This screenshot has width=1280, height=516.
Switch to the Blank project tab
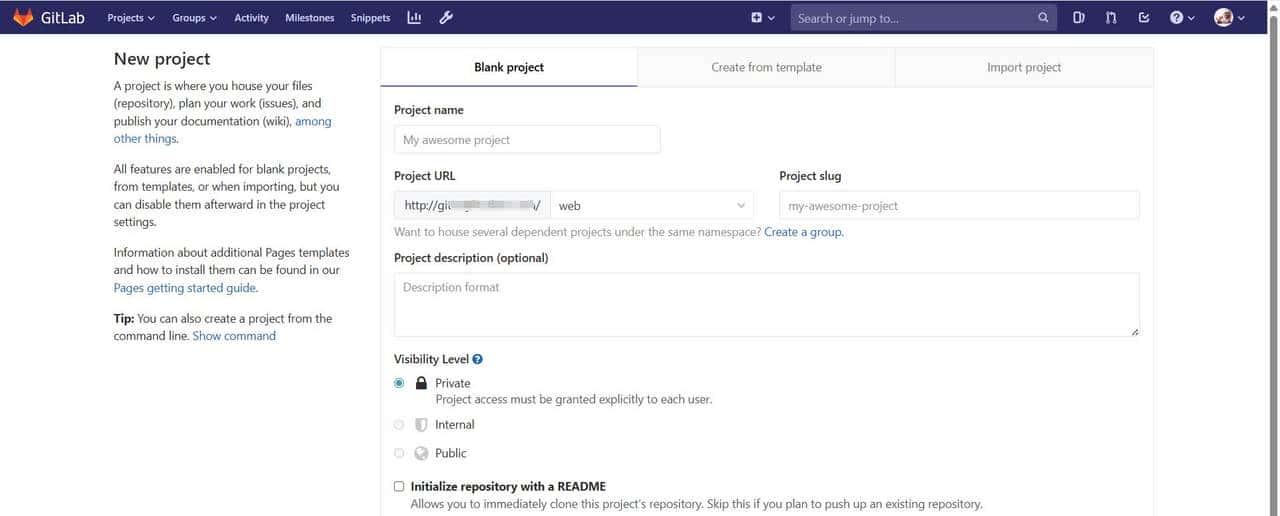coord(509,67)
